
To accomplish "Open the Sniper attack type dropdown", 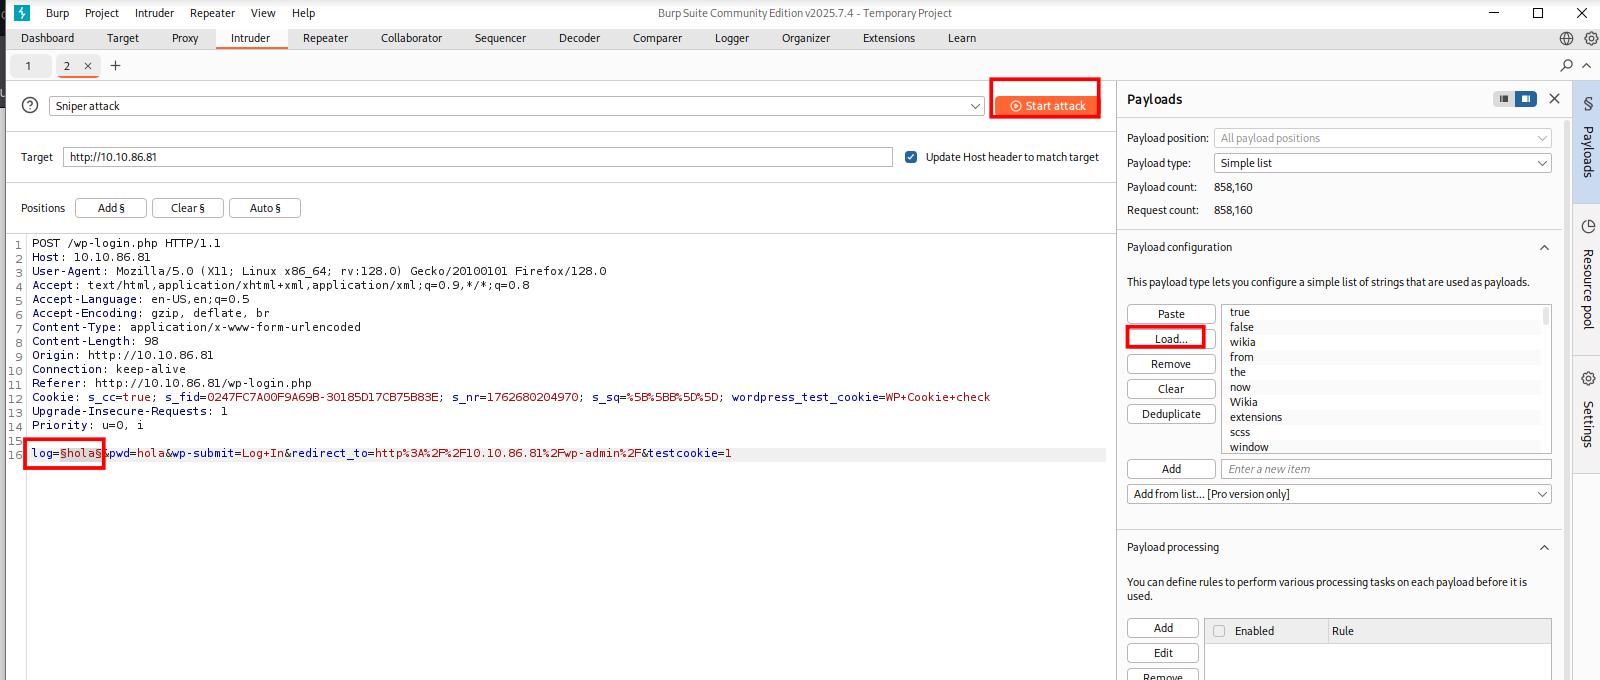I will pos(516,106).
